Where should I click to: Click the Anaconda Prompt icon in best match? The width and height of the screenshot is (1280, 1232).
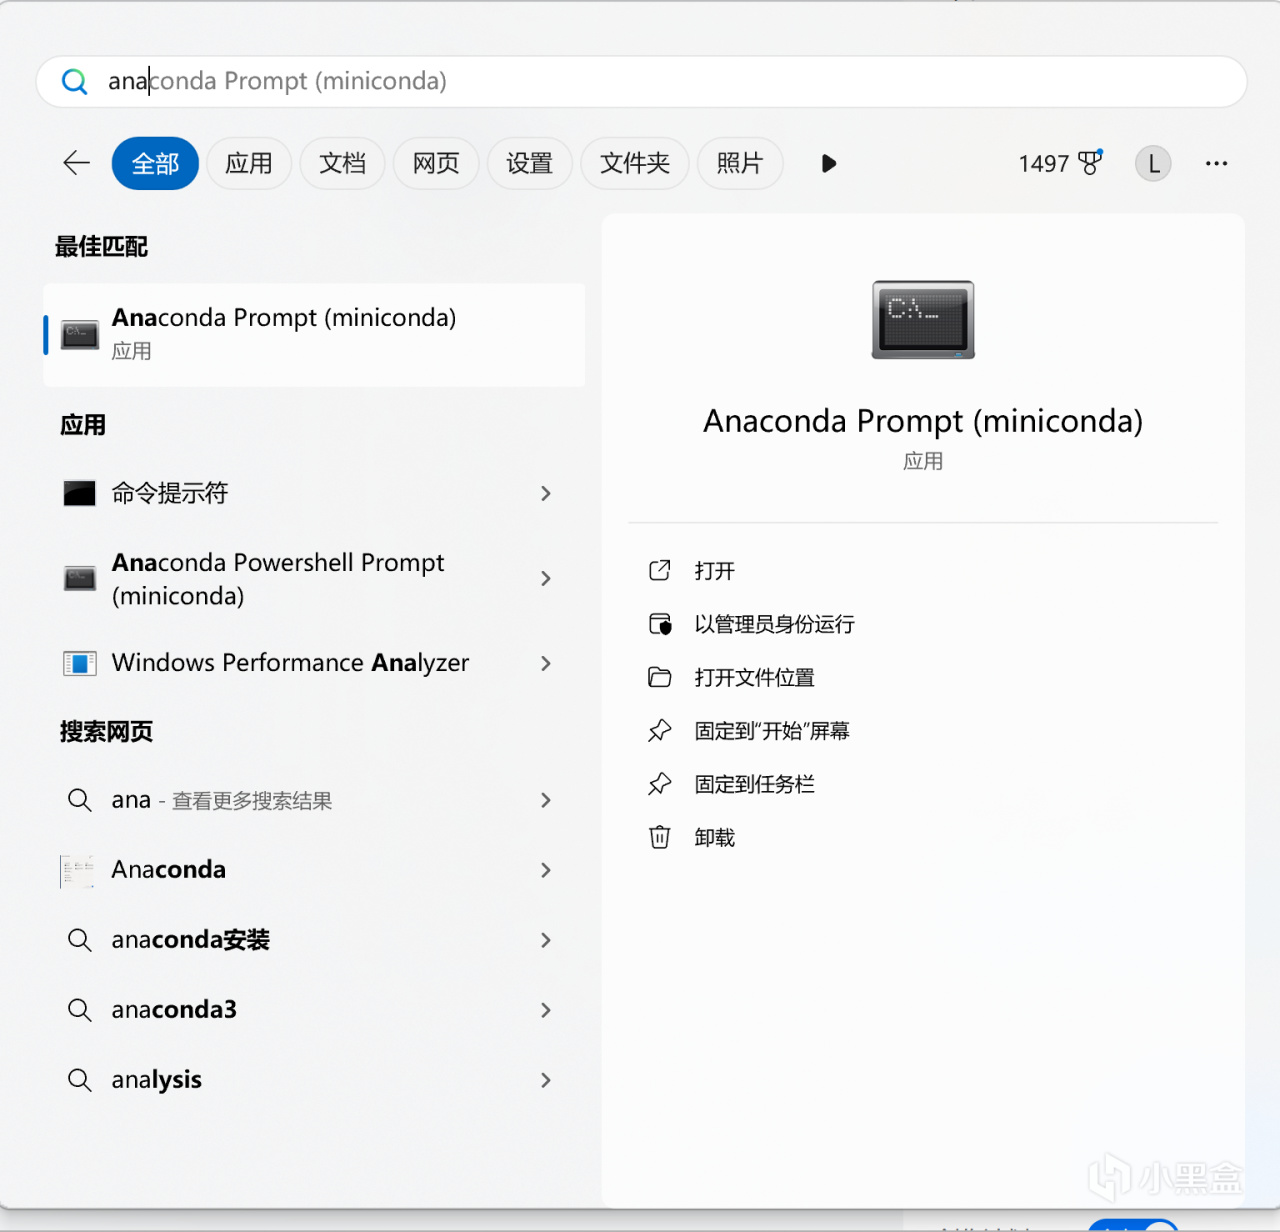click(80, 334)
